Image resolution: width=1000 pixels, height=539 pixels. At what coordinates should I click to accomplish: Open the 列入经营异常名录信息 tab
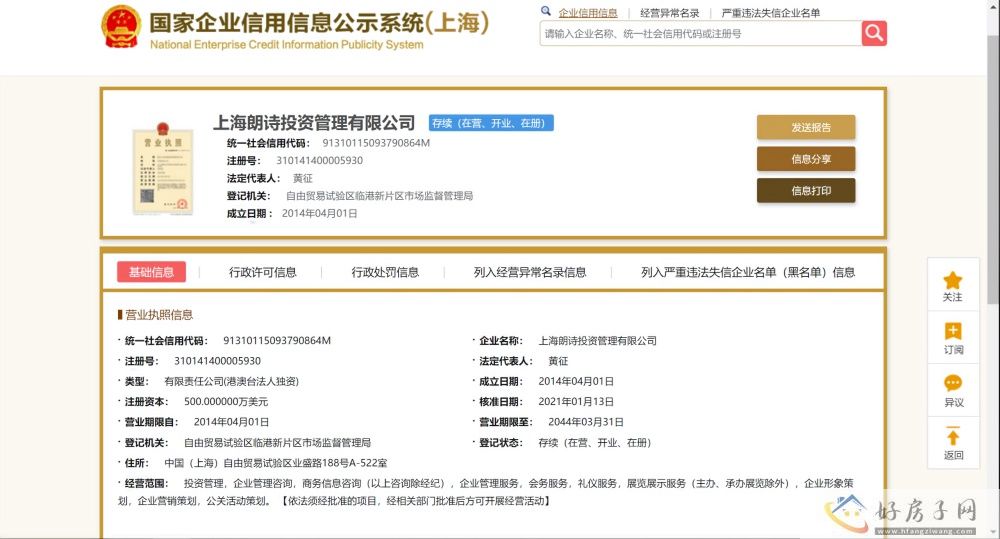click(530, 272)
